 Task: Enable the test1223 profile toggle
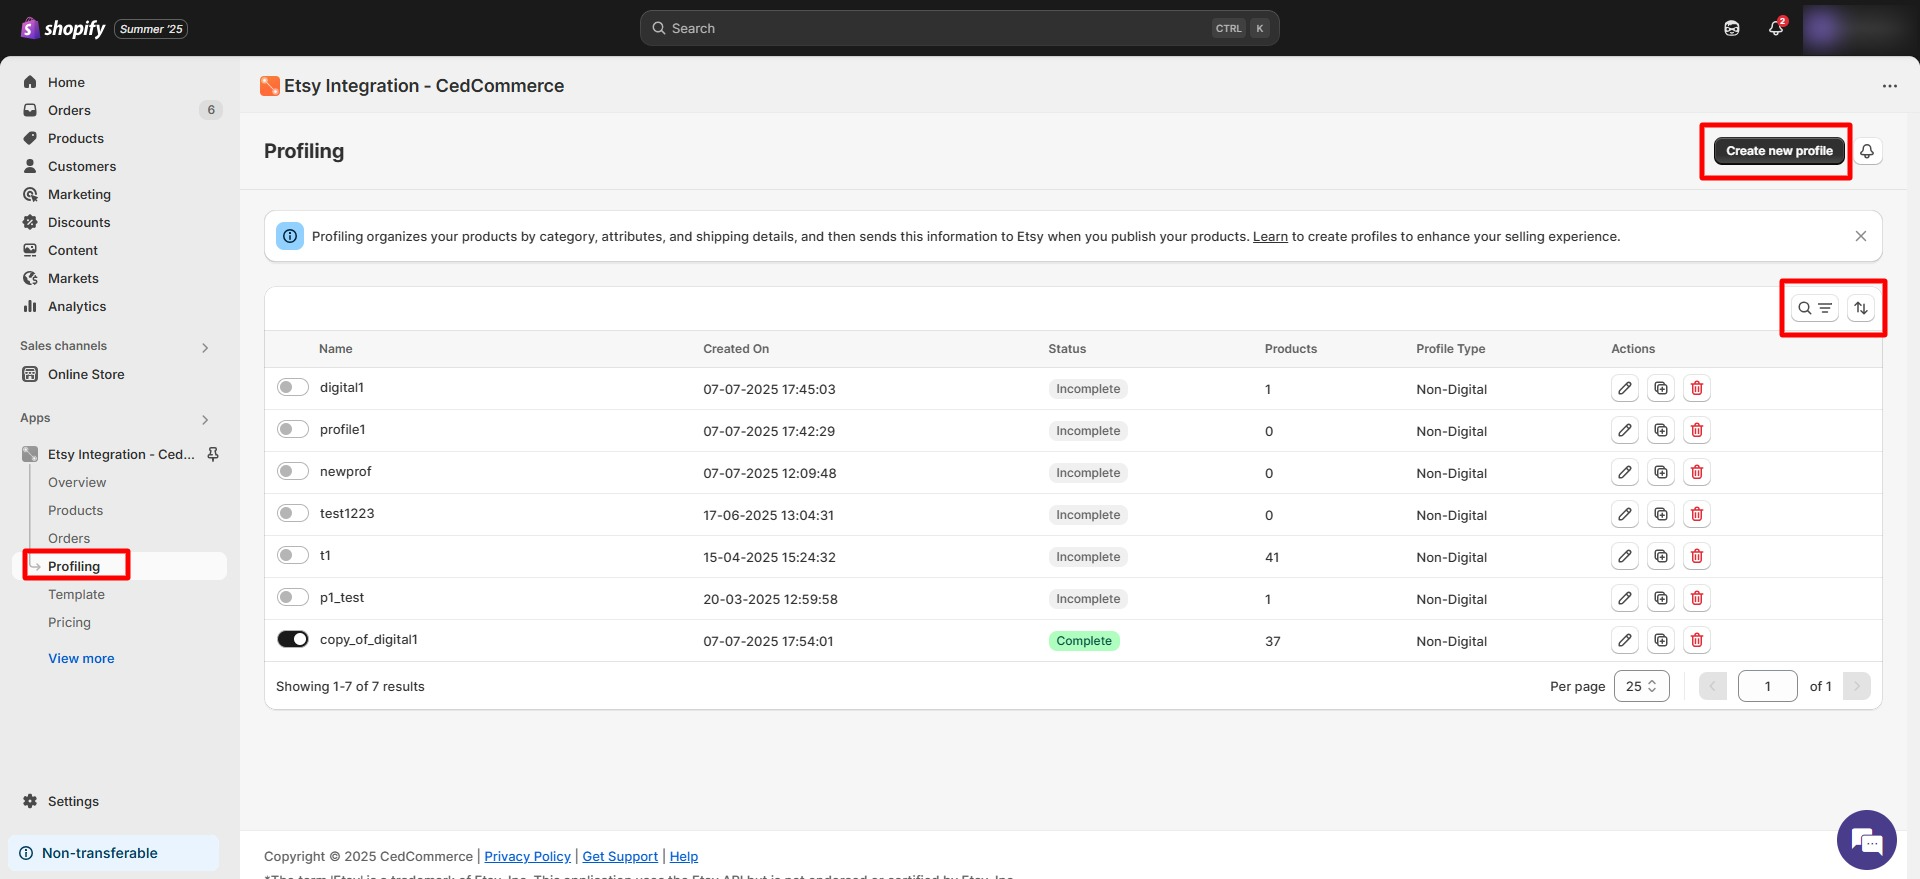pos(293,513)
